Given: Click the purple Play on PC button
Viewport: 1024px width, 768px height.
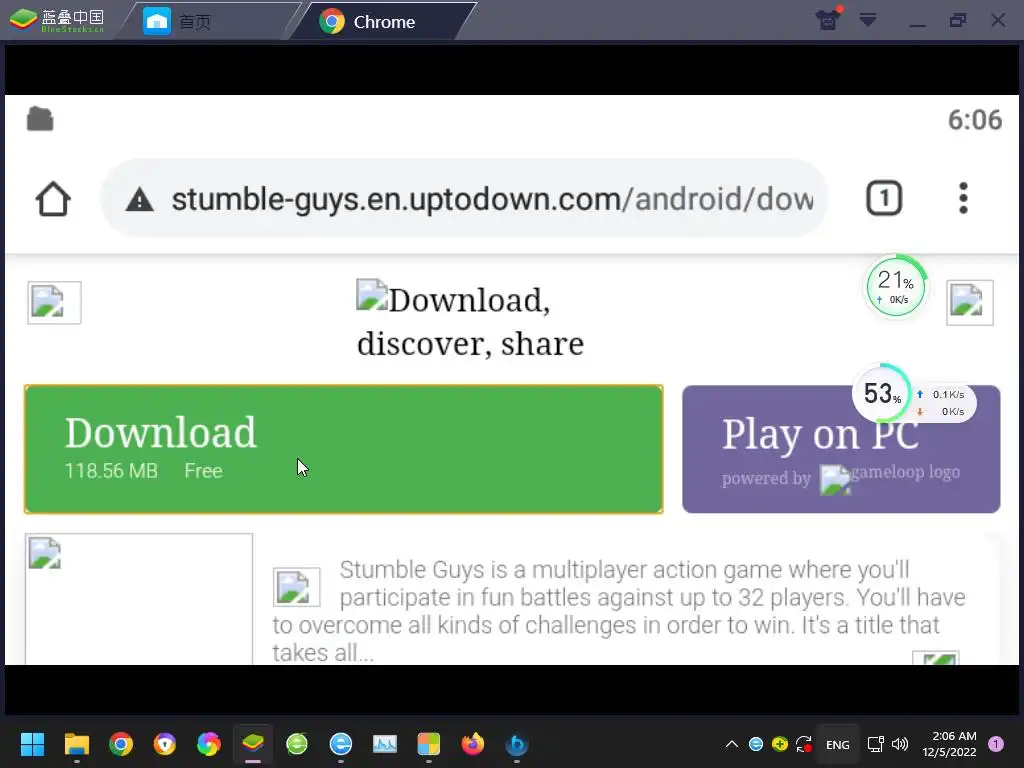Looking at the screenshot, I should (x=841, y=449).
